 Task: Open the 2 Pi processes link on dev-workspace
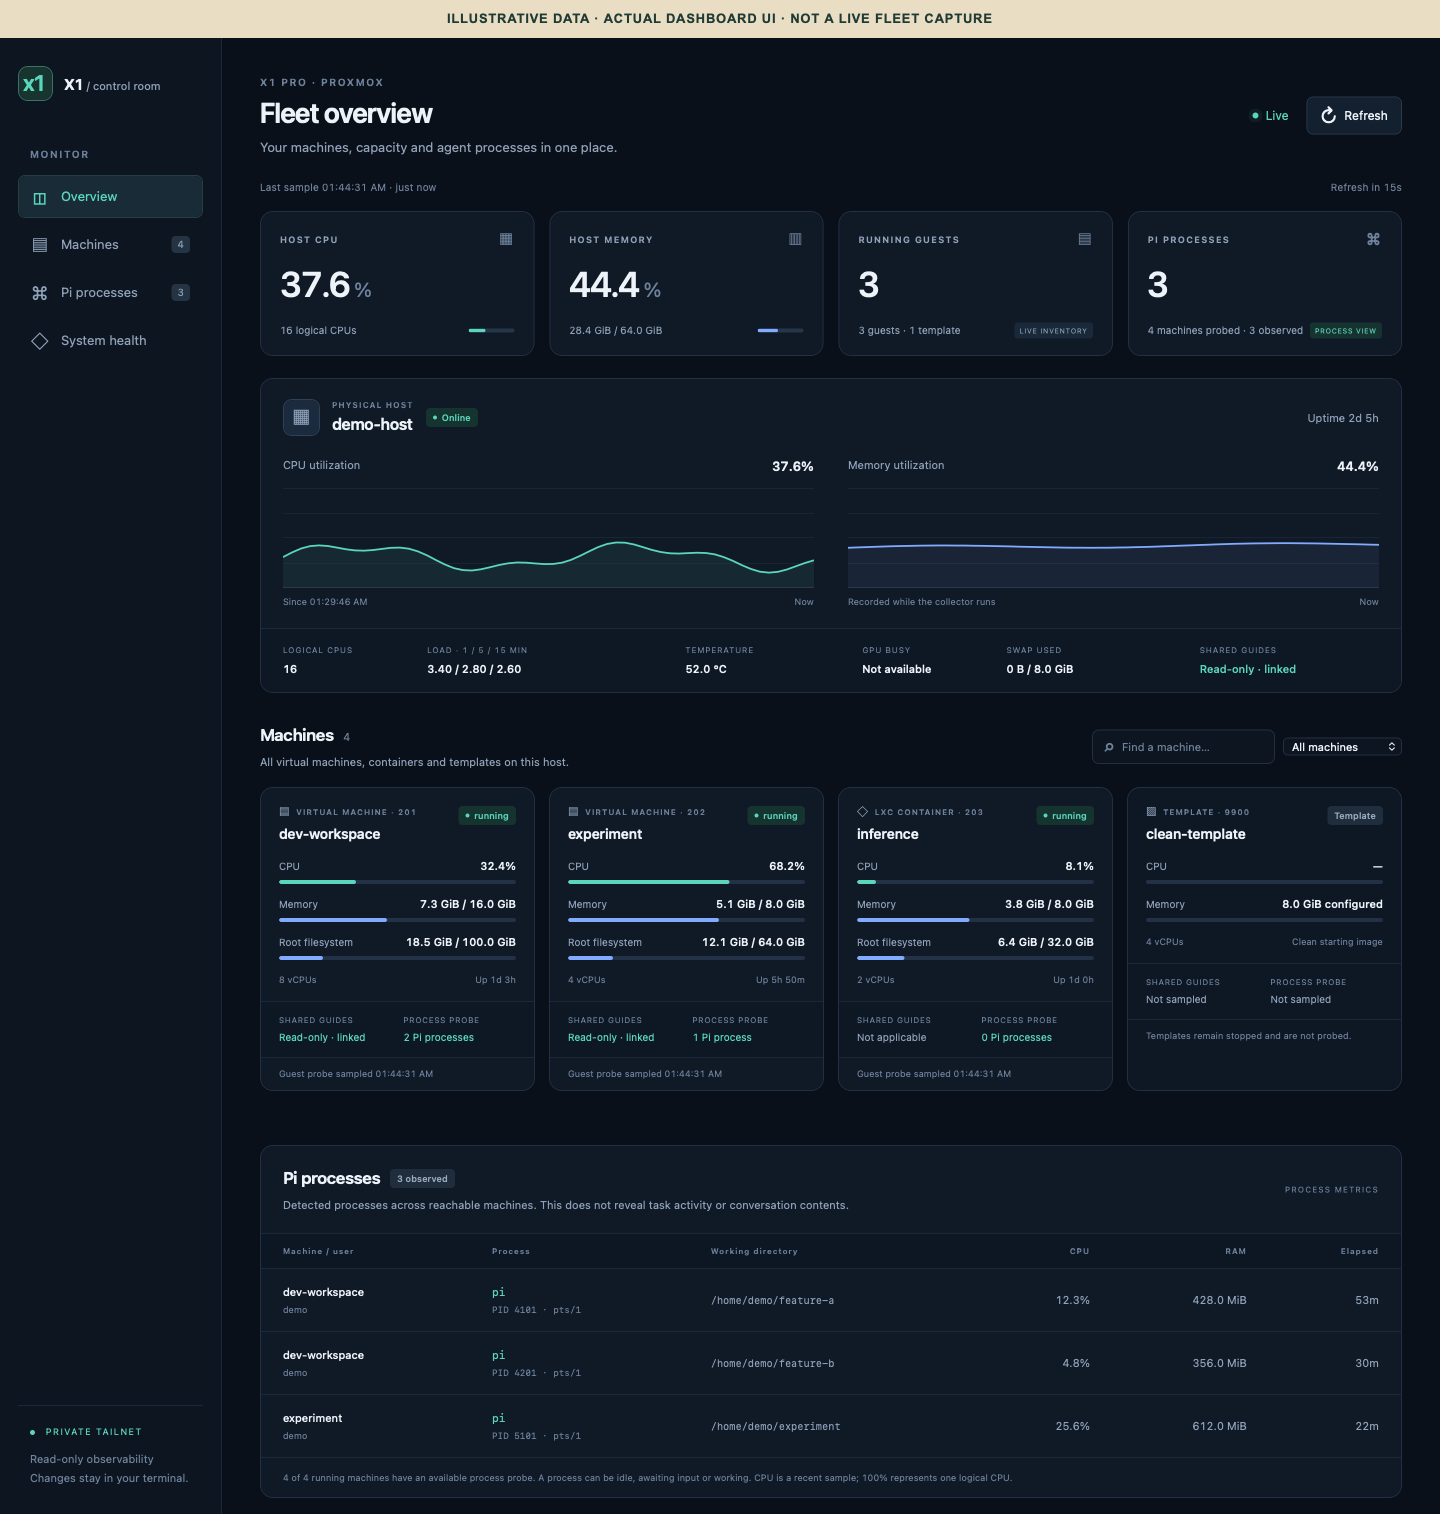coord(438,1038)
